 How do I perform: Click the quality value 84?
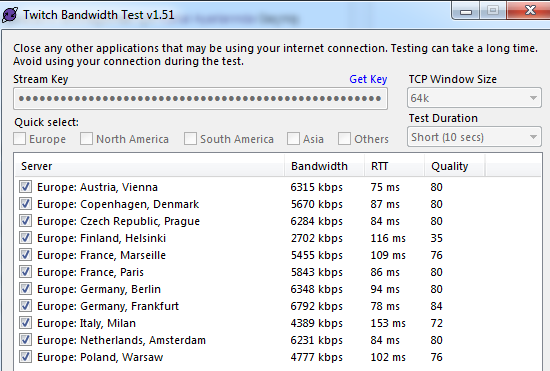click(437, 306)
